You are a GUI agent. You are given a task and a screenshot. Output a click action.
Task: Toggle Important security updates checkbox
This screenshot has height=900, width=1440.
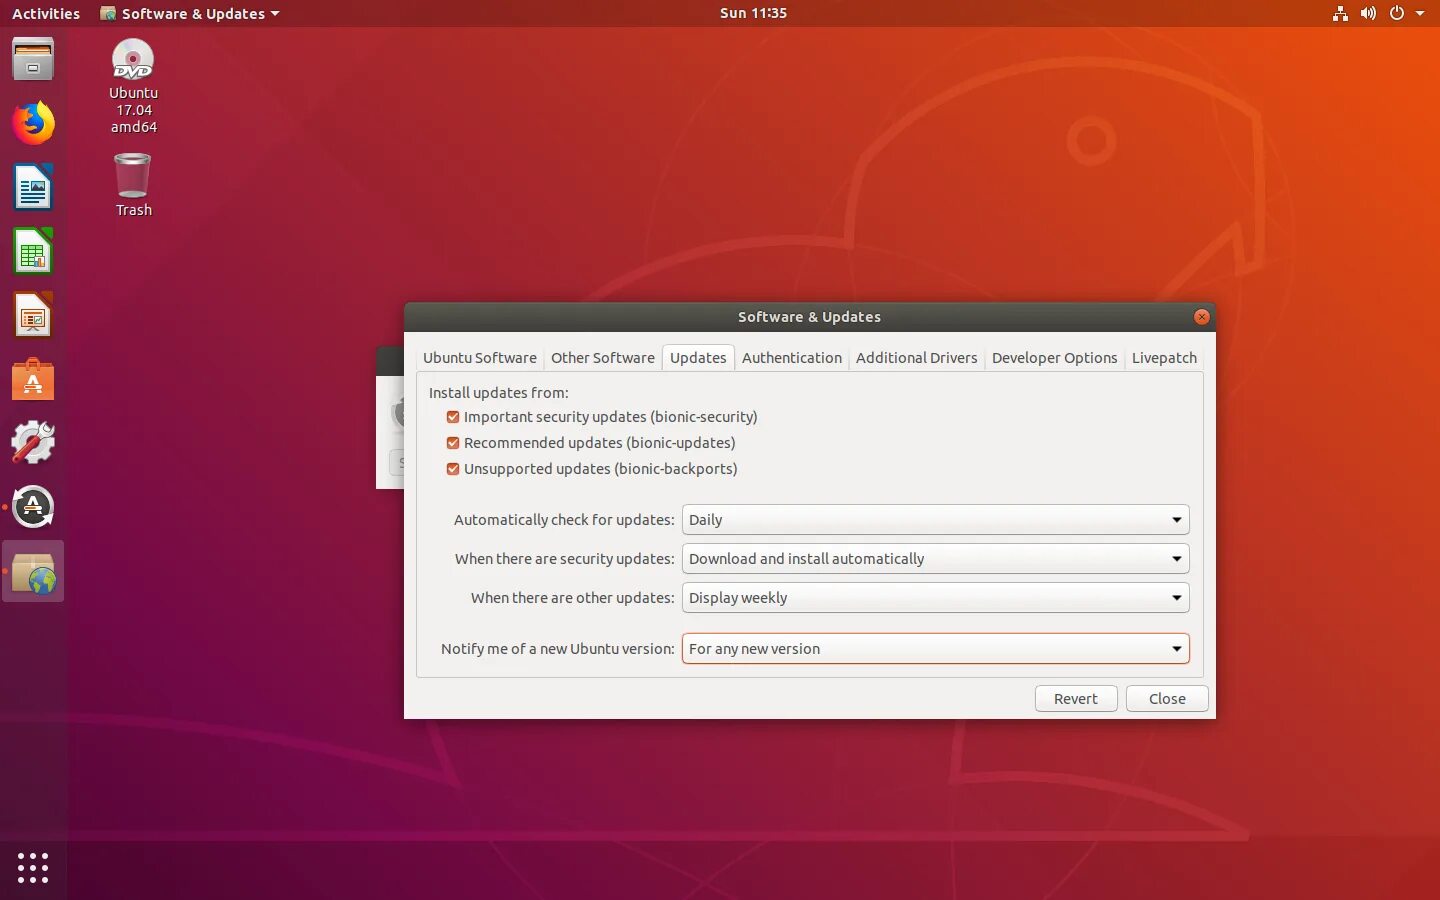(453, 417)
